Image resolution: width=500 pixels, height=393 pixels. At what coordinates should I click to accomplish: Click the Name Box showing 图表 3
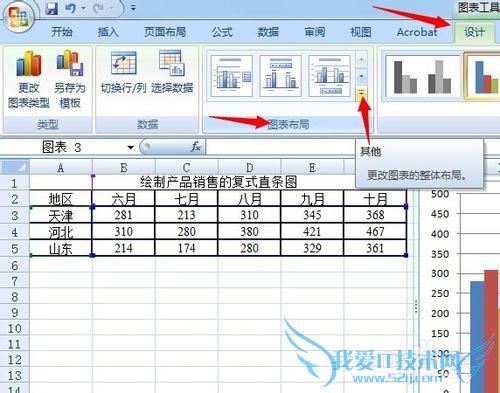62,147
